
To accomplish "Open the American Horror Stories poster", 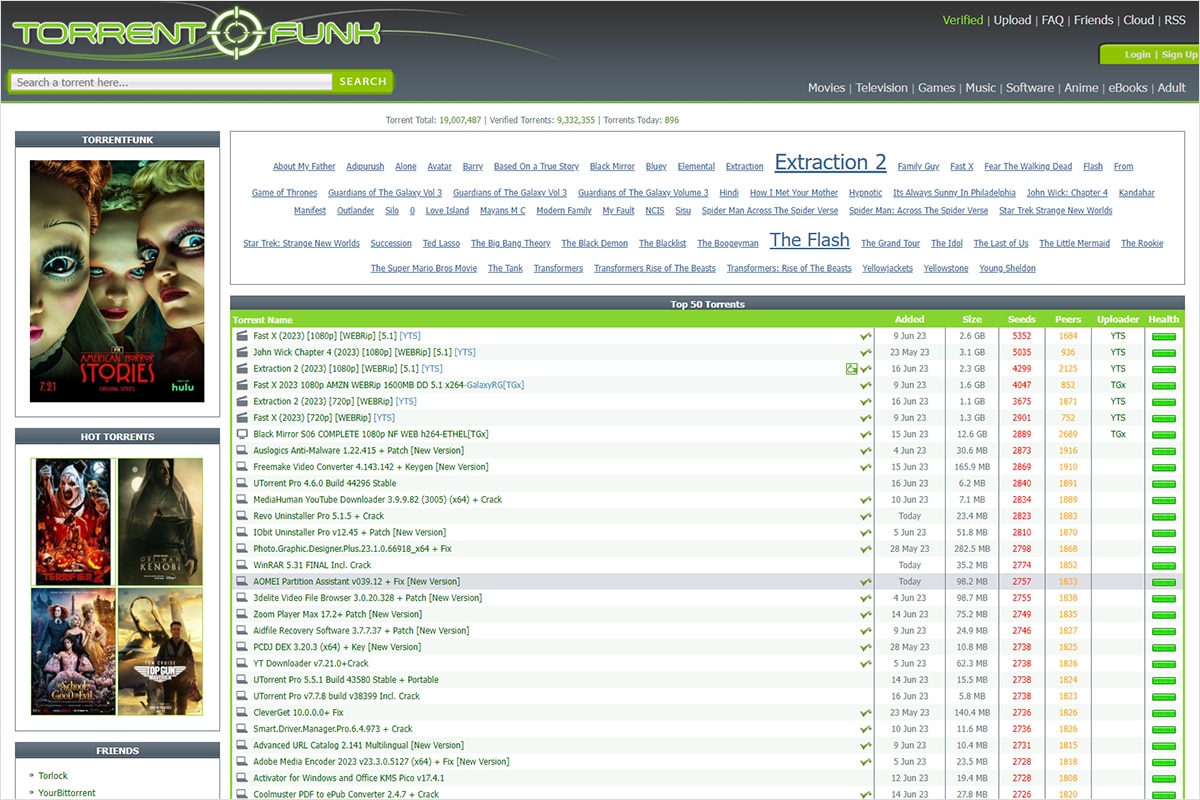I will click(x=117, y=281).
